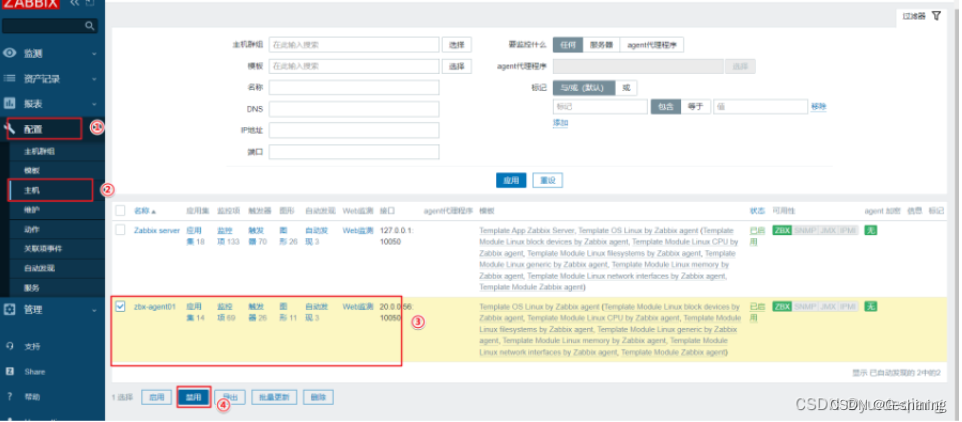Screen dimensions: 962x422
Task: Toggle the select-all checkbox in table header
Action: (120, 210)
